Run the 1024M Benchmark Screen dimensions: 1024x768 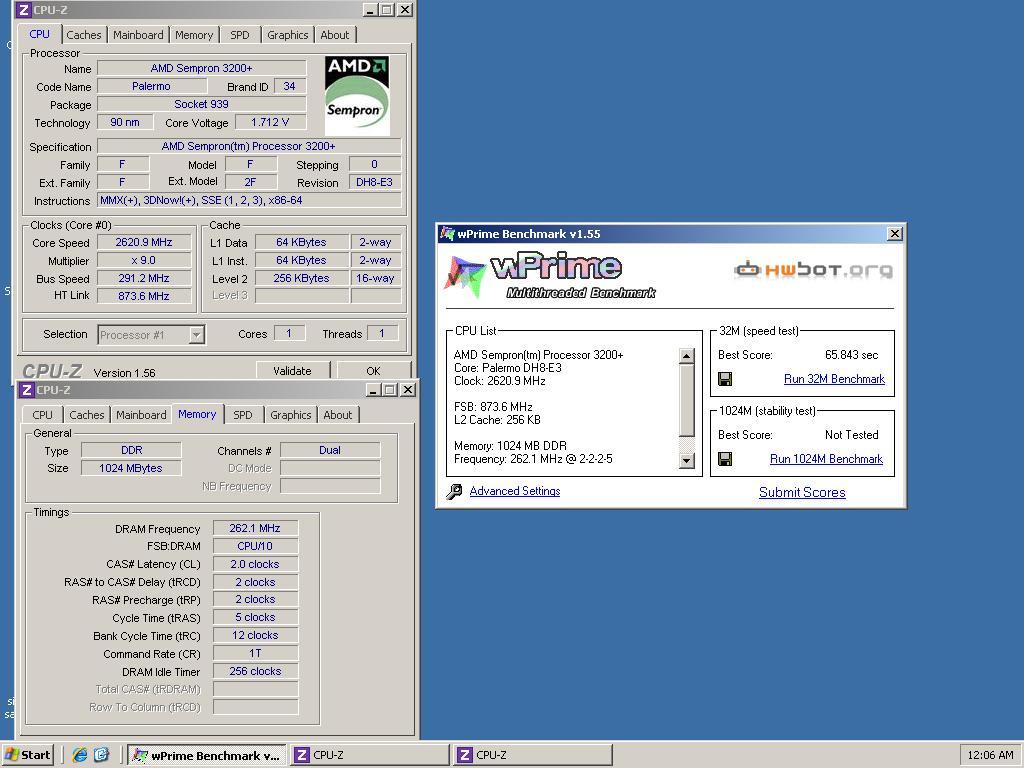click(826, 459)
